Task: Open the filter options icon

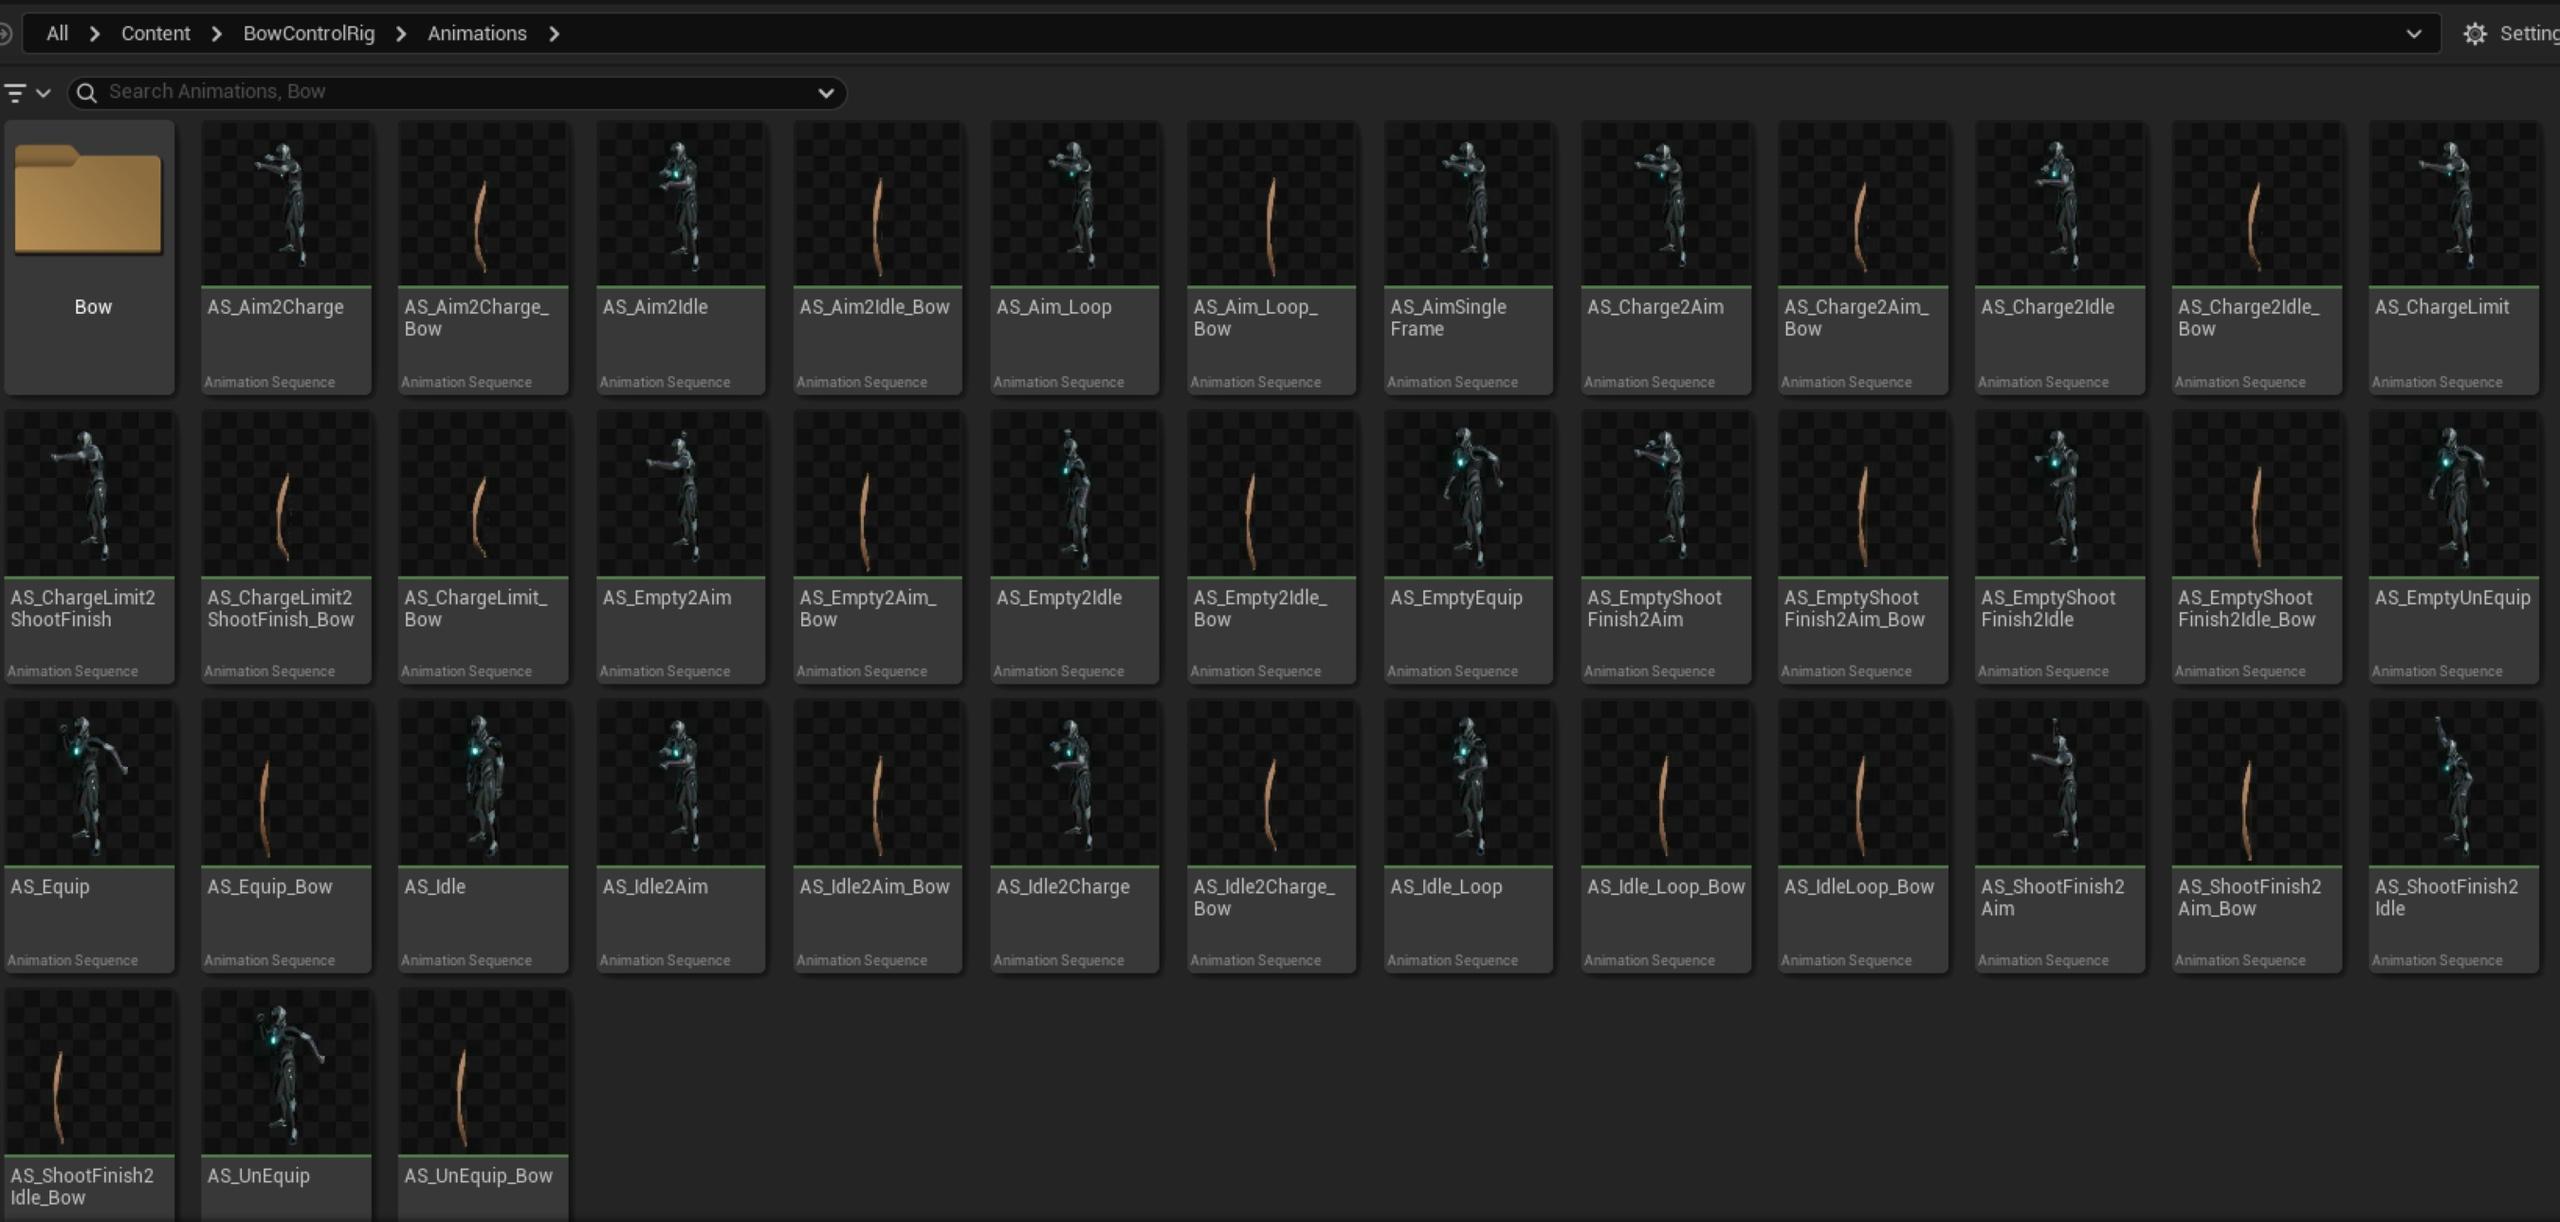Action: click(16, 93)
